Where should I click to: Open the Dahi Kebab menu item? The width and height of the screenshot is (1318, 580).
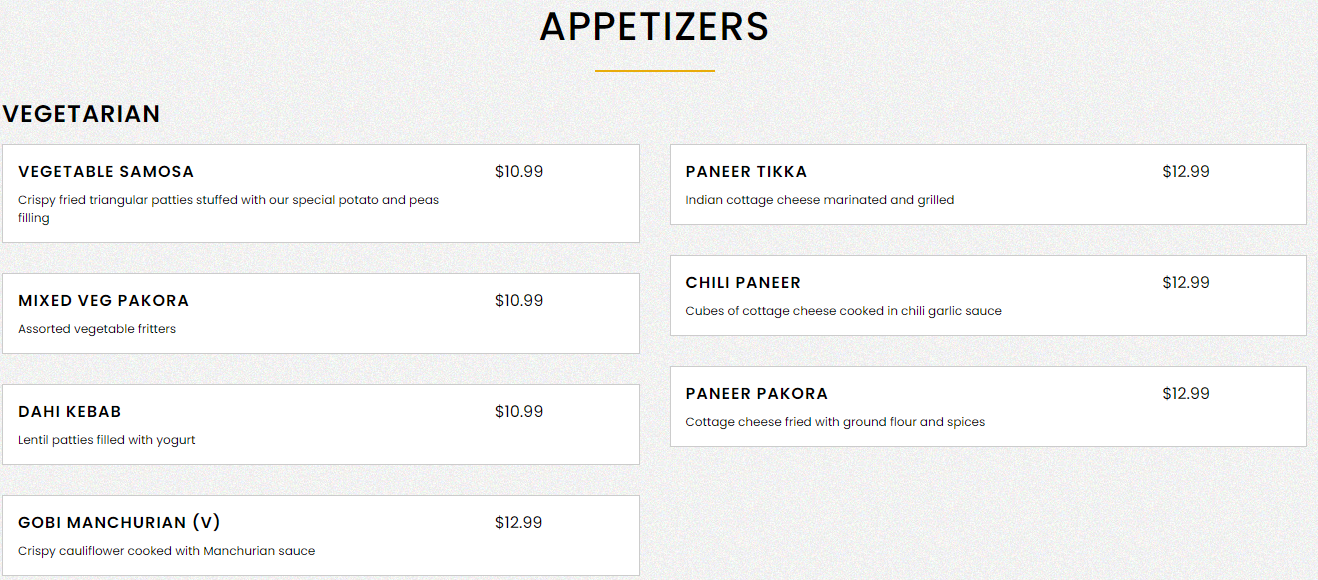70,412
